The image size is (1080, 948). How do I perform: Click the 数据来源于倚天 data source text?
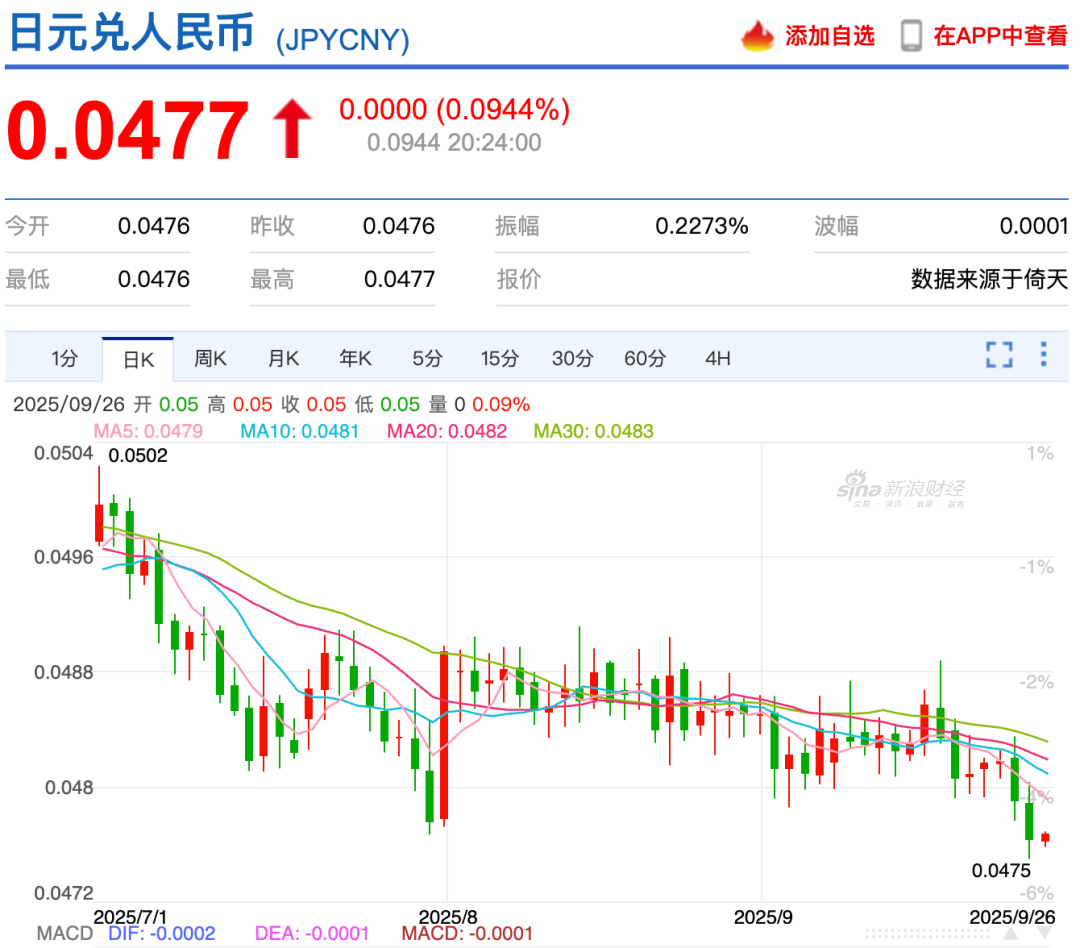pos(989,279)
